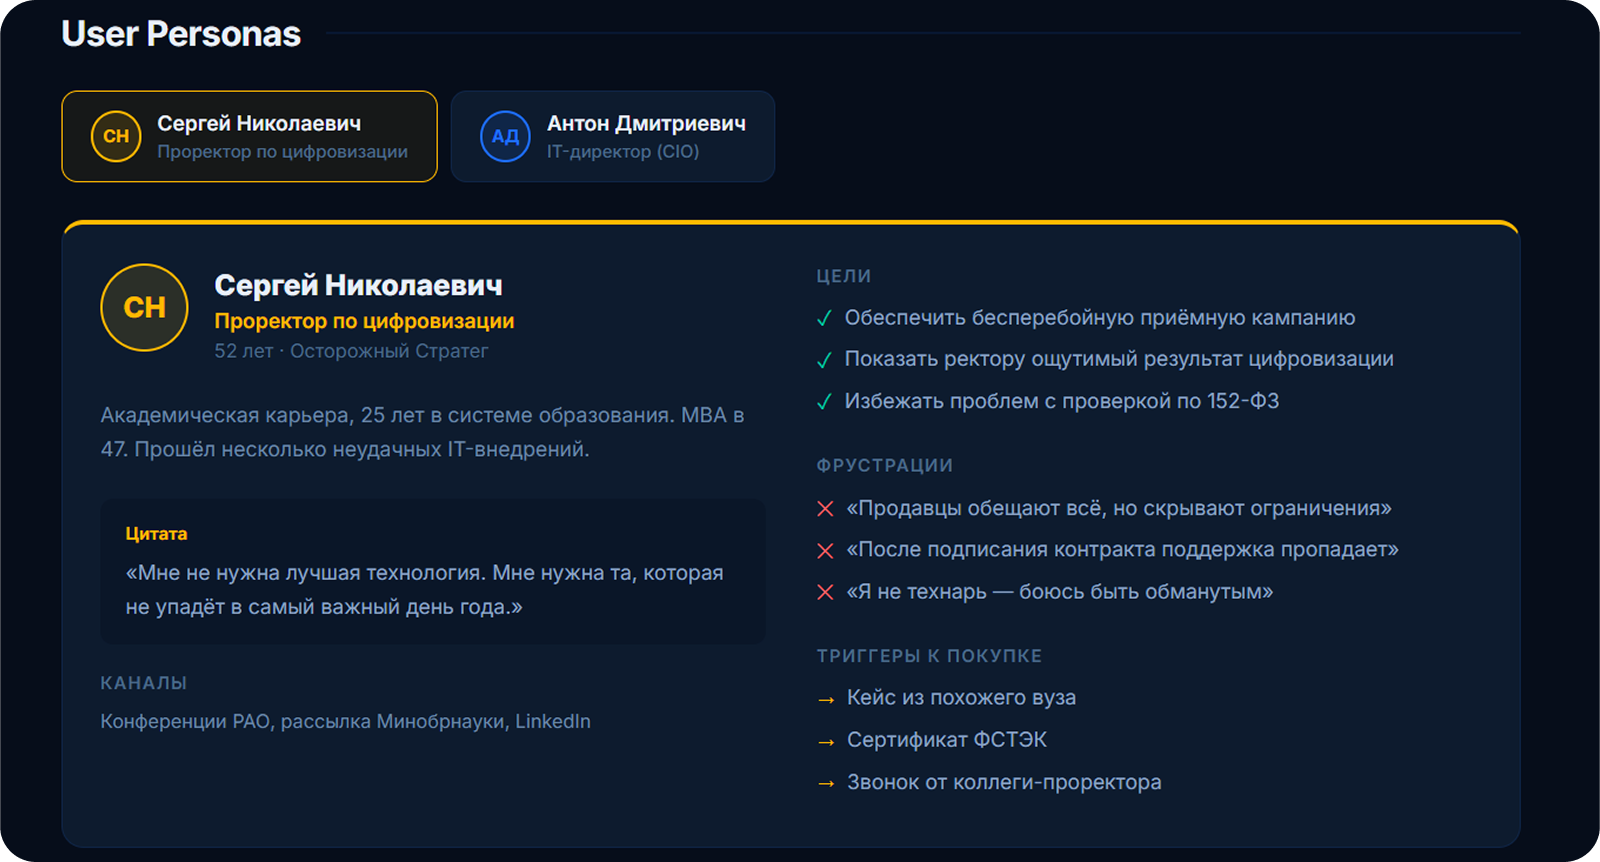Click the small СН avatar circle
The height and width of the screenshot is (862, 1600).
pos(116,137)
